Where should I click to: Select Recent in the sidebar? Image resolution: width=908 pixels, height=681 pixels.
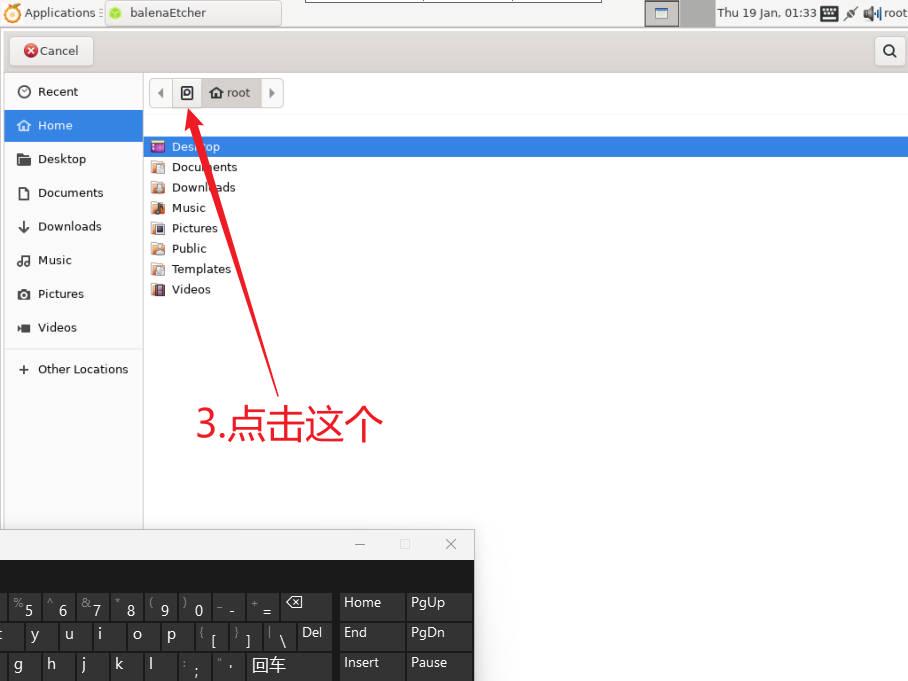74,91
